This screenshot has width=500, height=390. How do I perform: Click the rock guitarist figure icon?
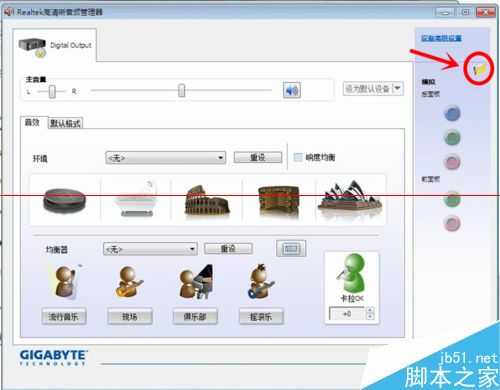coord(261,282)
